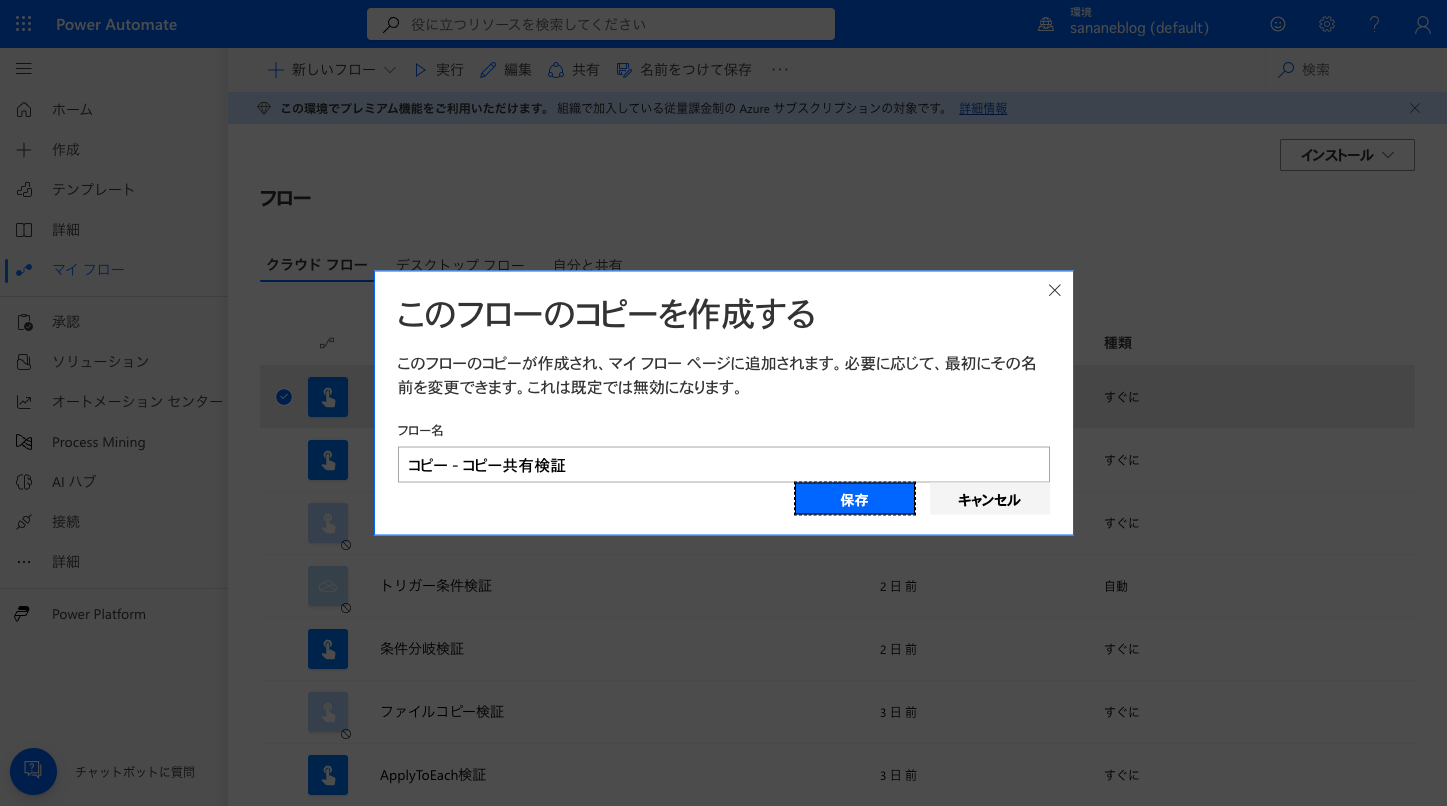
Task: Click the トリガー条件検証 row flow icon
Action: (x=328, y=586)
